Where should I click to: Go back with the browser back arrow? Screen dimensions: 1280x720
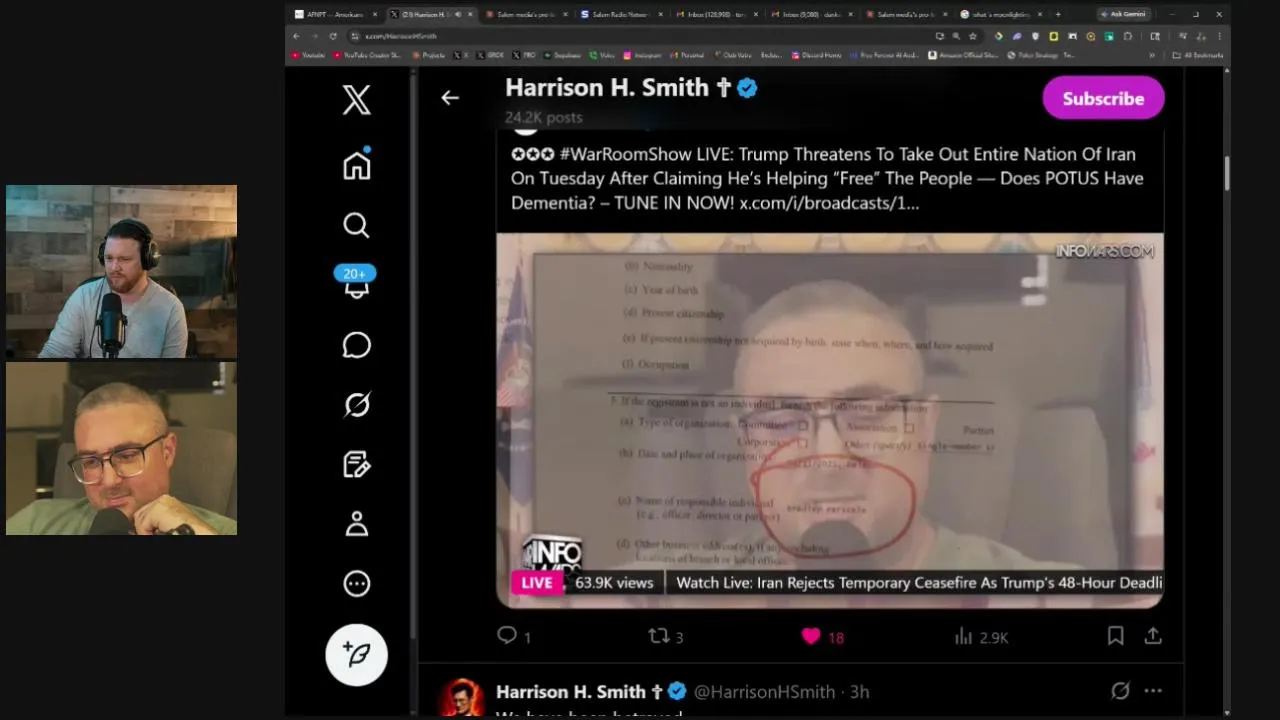[296, 36]
